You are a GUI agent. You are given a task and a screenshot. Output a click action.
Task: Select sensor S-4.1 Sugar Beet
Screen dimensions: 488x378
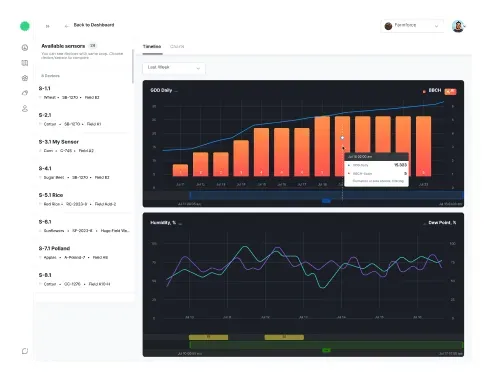coord(83,173)
